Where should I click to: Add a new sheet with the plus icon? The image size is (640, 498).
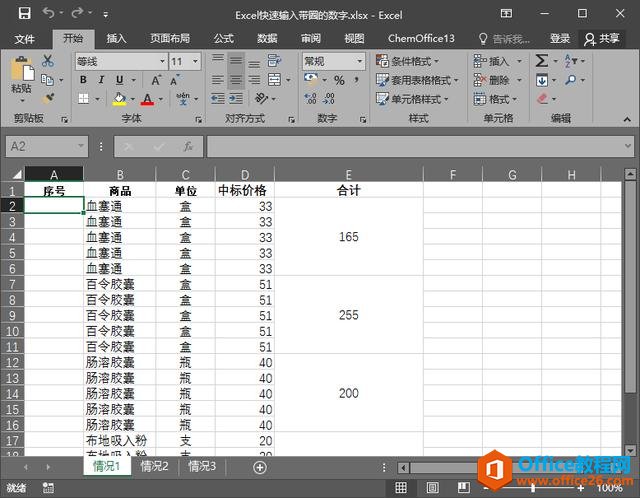pos(260,467)
